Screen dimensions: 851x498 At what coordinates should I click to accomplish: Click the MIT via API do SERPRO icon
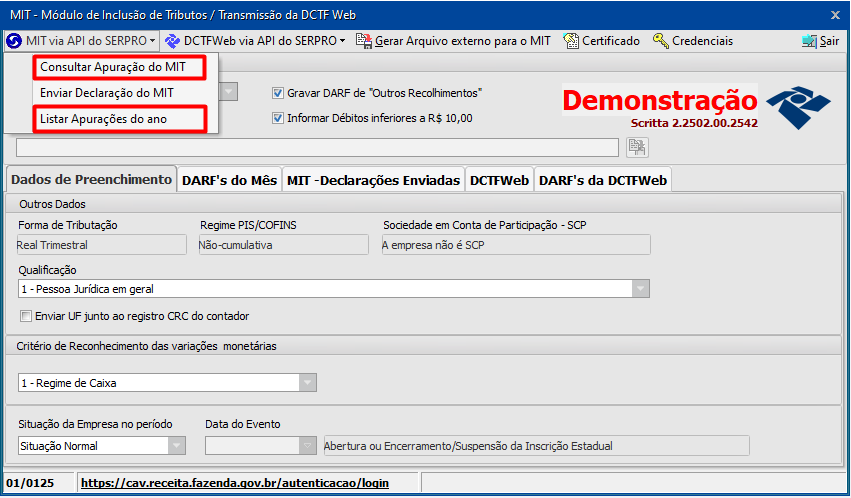click(x=14, y=41)
